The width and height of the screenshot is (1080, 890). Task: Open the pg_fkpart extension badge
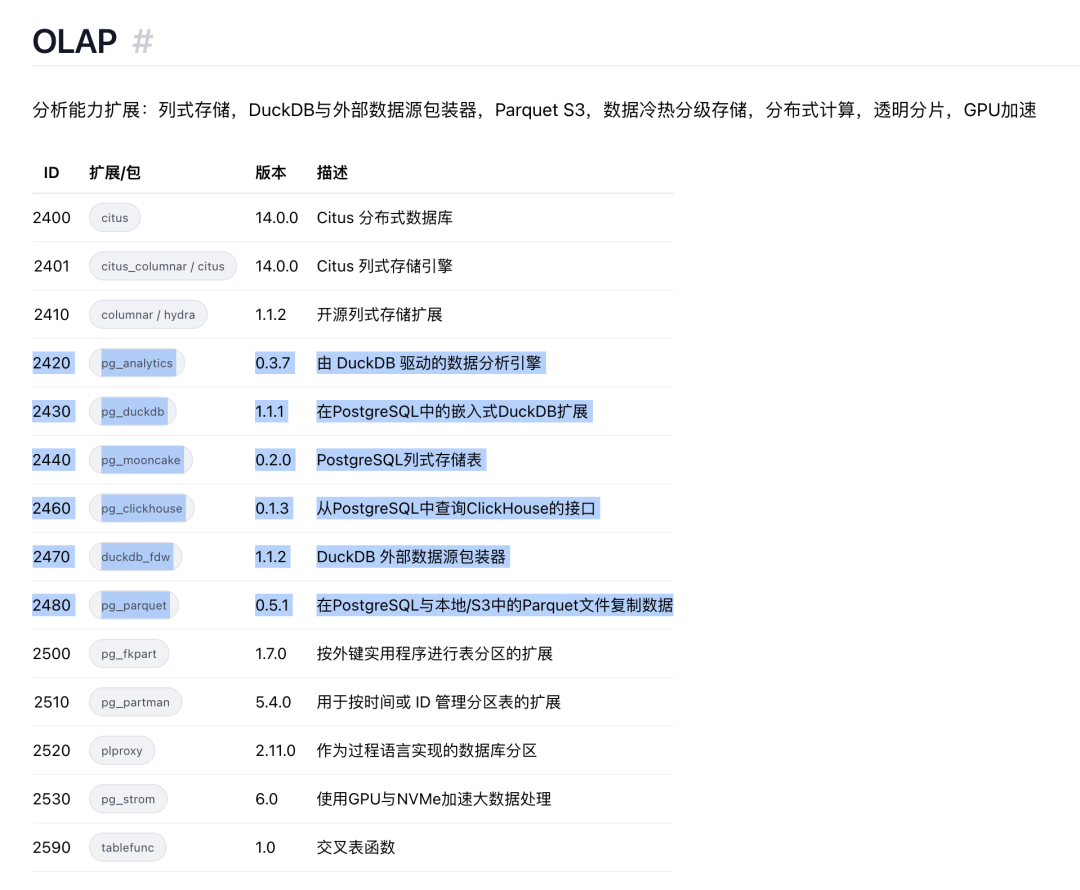(x=129, y=654)
